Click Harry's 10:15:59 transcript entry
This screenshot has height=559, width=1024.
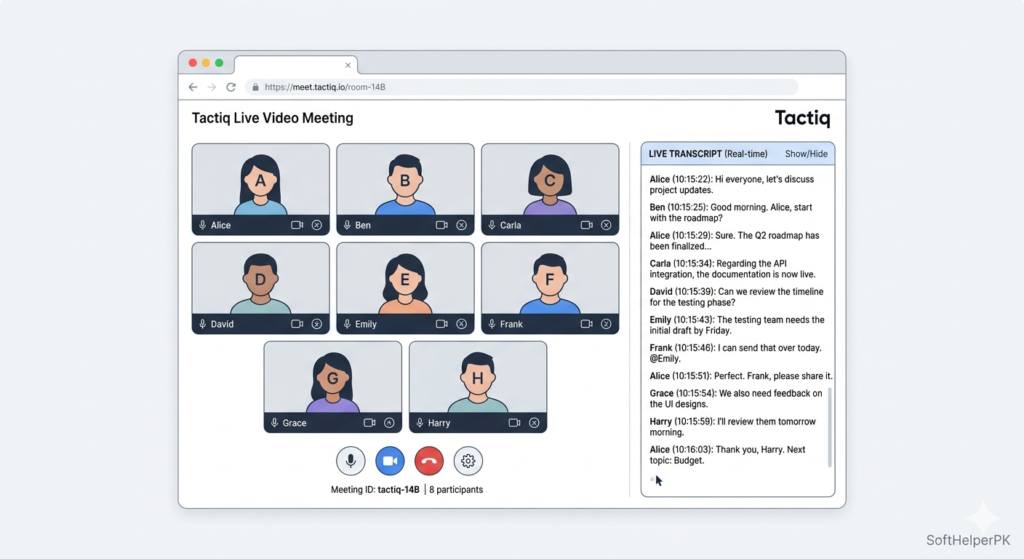pyautogui.click(x=733, y=426)
